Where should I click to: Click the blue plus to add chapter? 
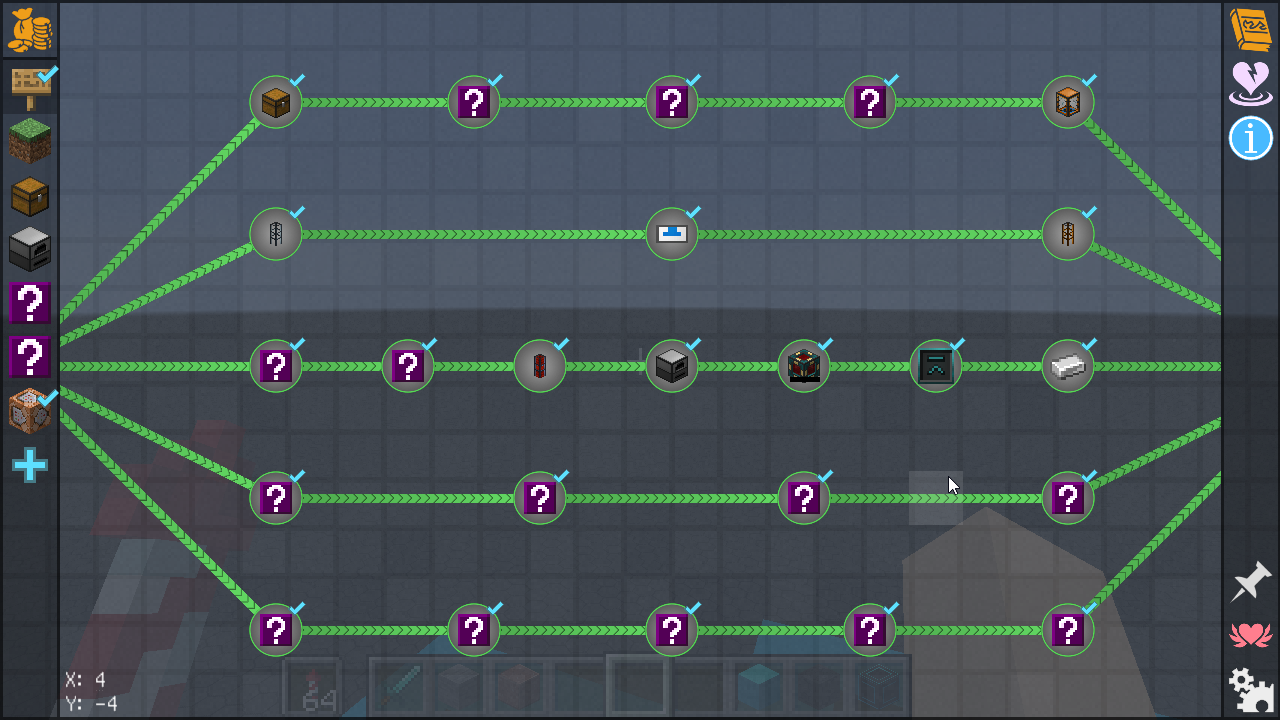(30, 465)
